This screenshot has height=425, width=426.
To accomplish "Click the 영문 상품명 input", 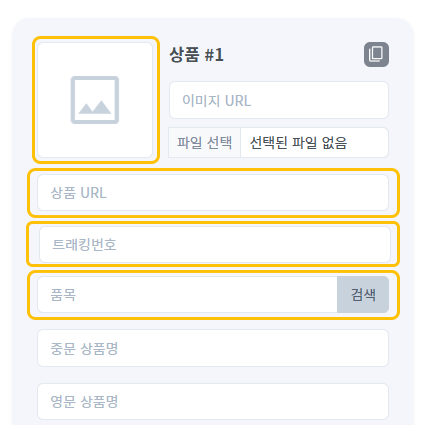I will [x=213, y=401].
